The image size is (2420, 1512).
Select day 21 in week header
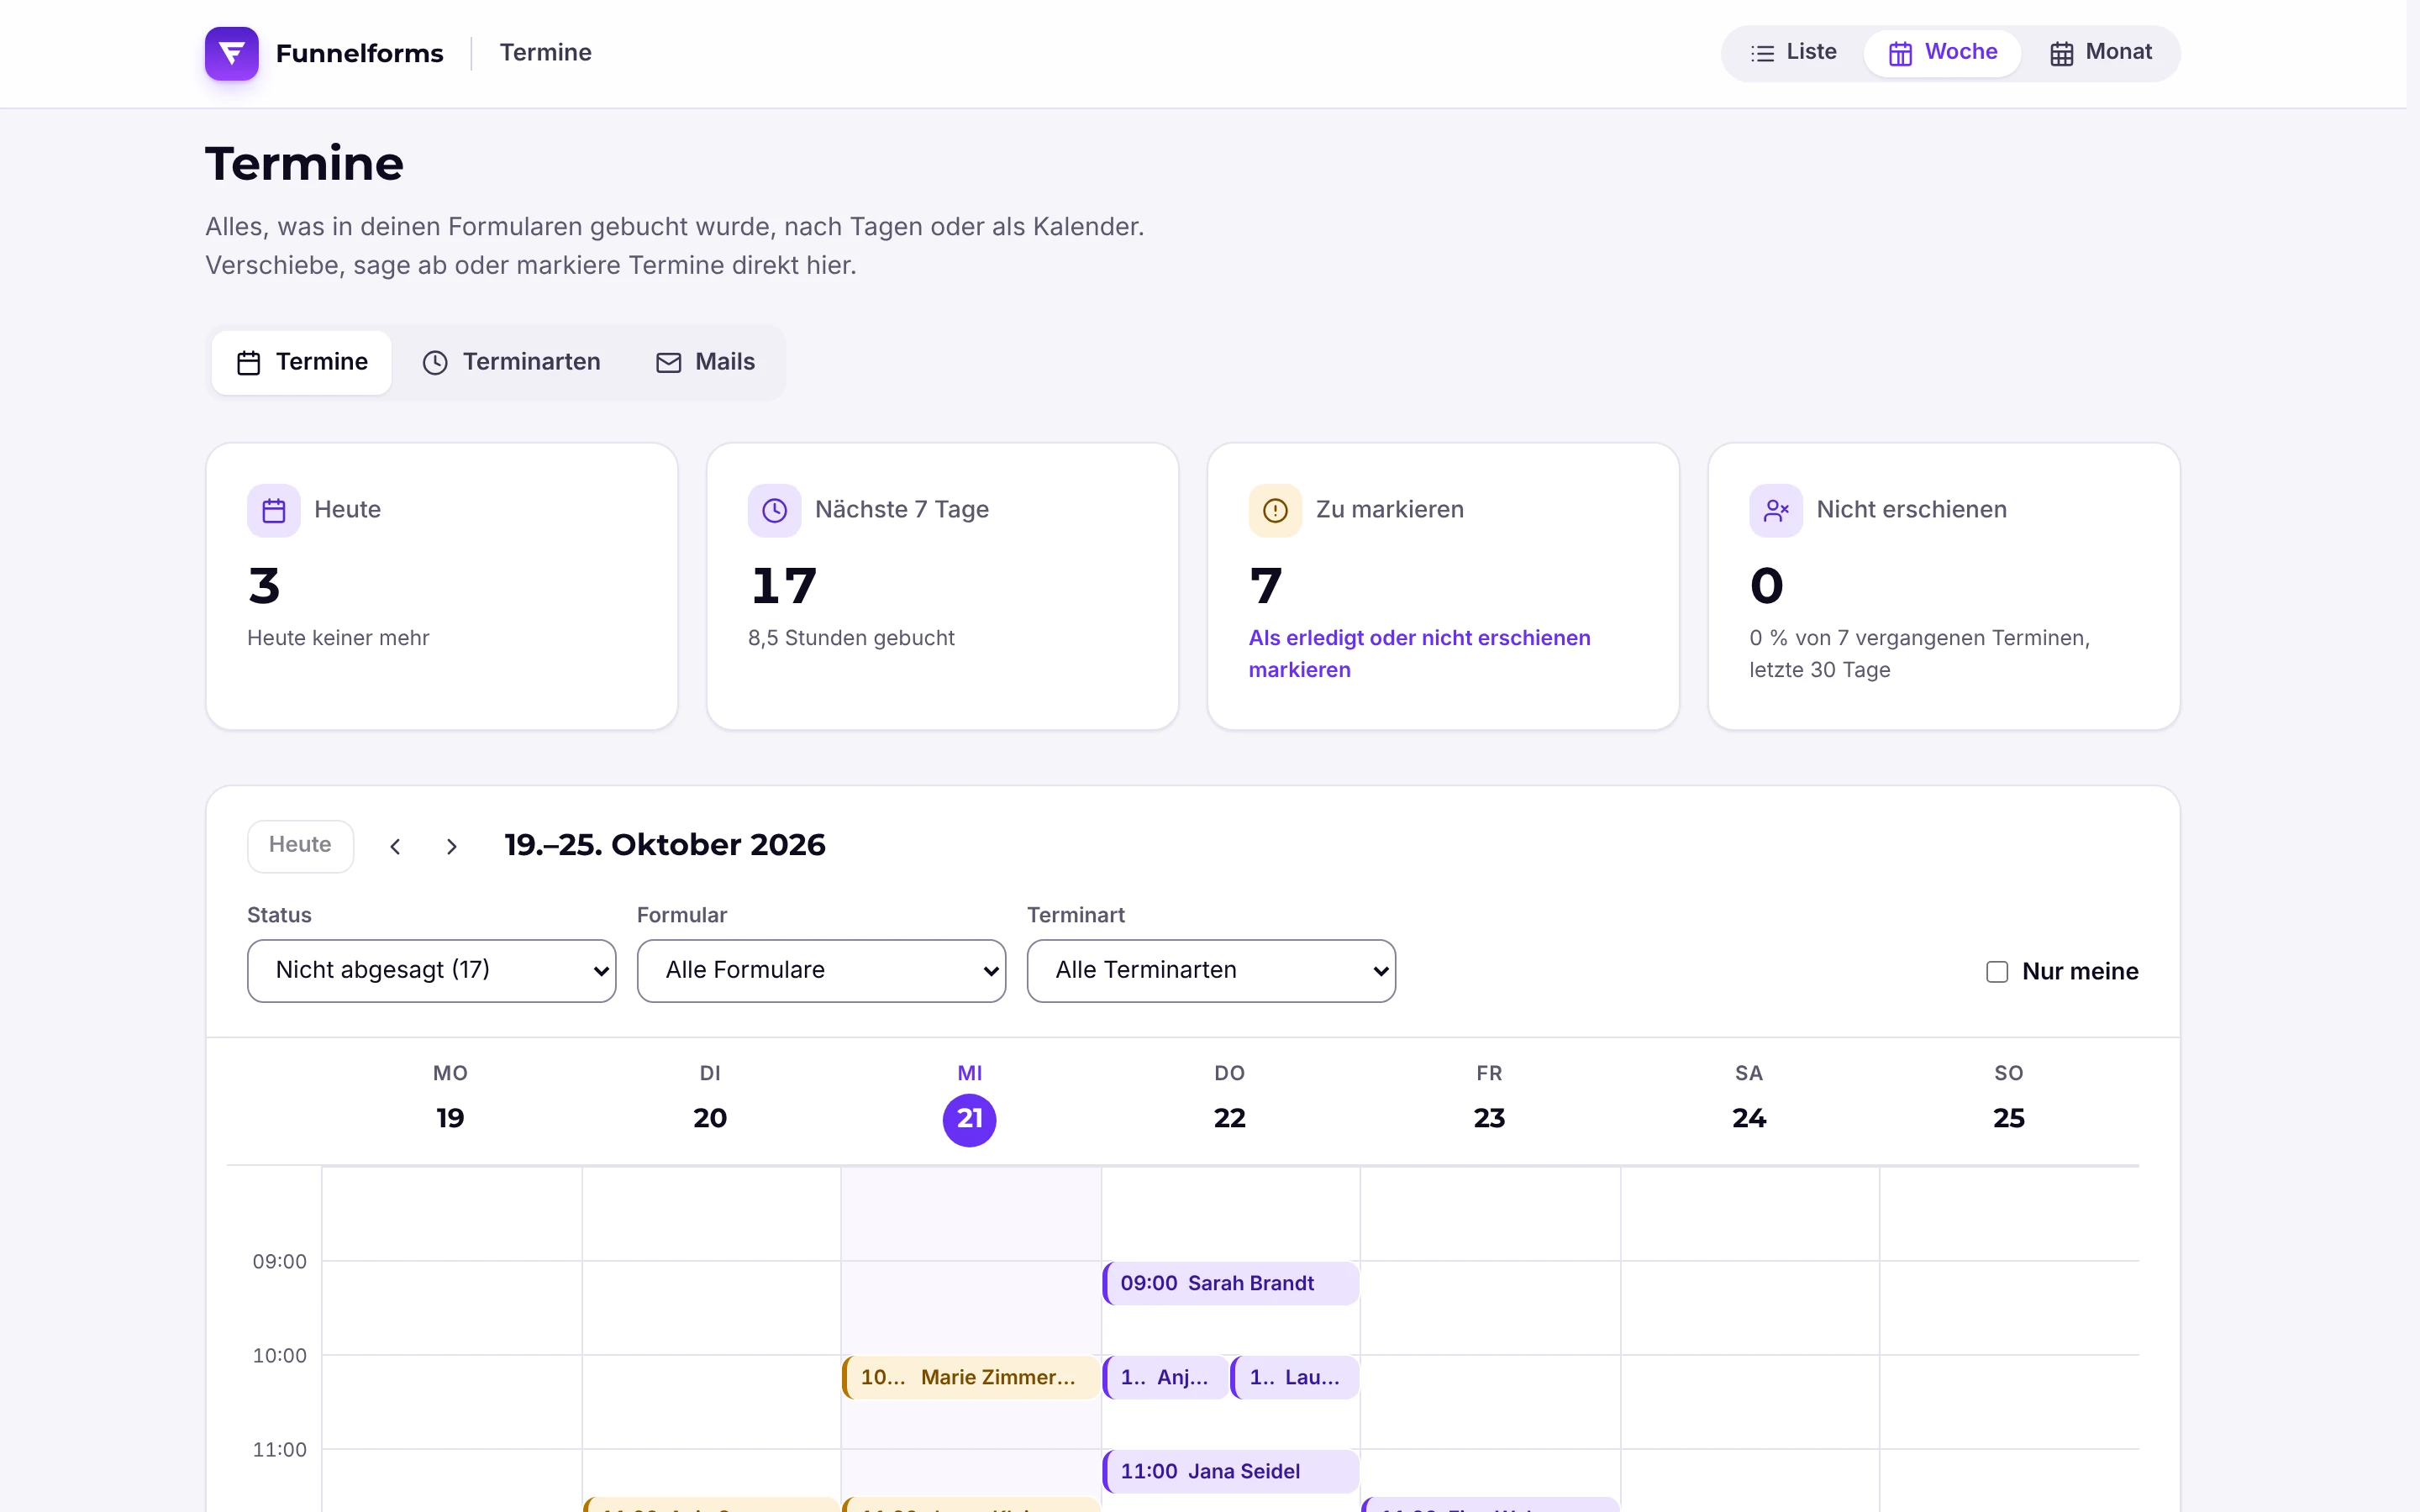pos(969,1118)
